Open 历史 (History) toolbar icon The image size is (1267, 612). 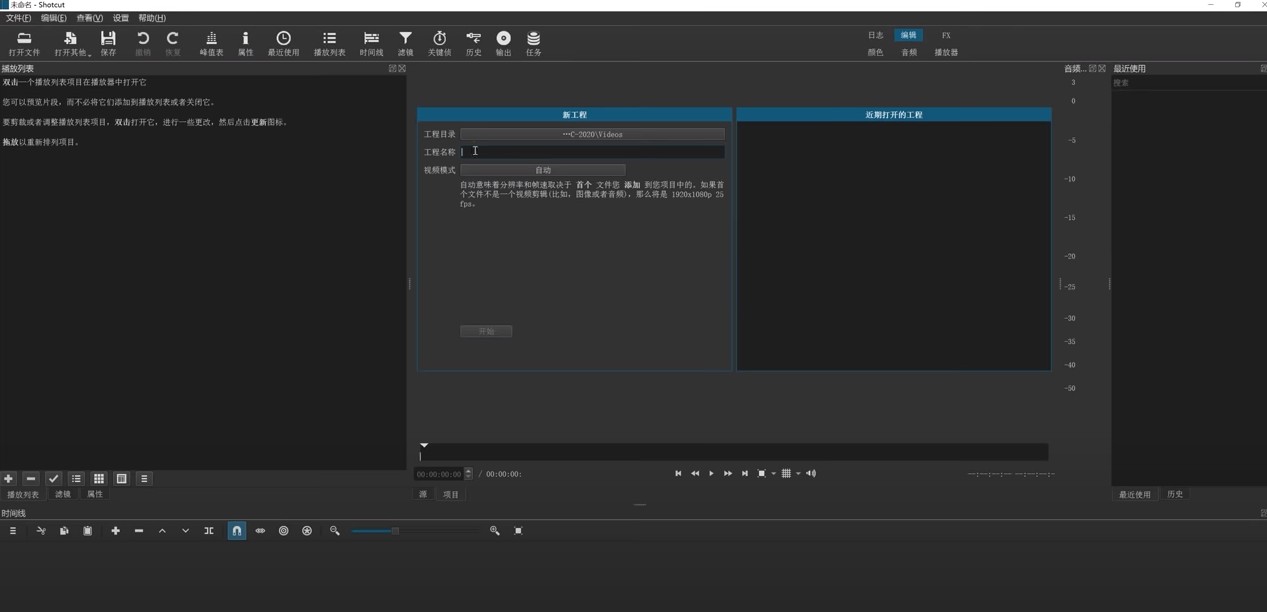473,43
